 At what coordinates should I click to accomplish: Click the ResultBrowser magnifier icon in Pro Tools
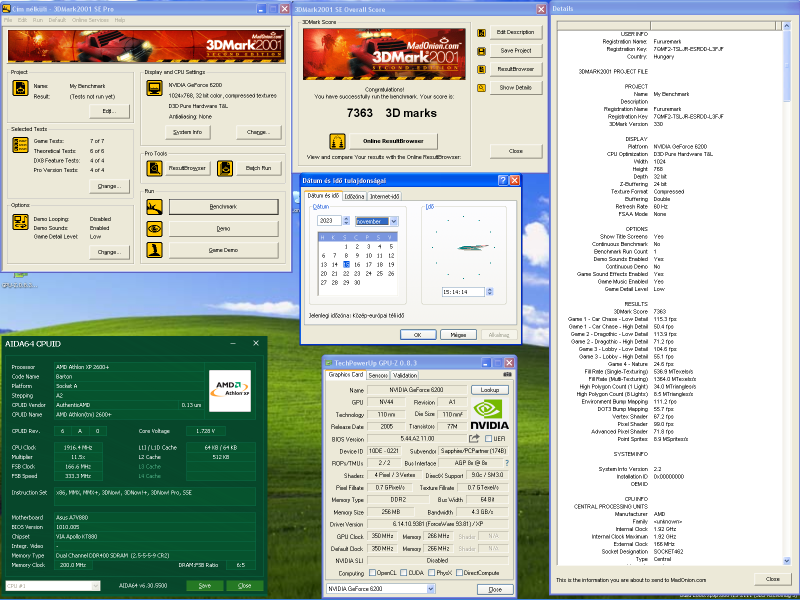(155, 168)
